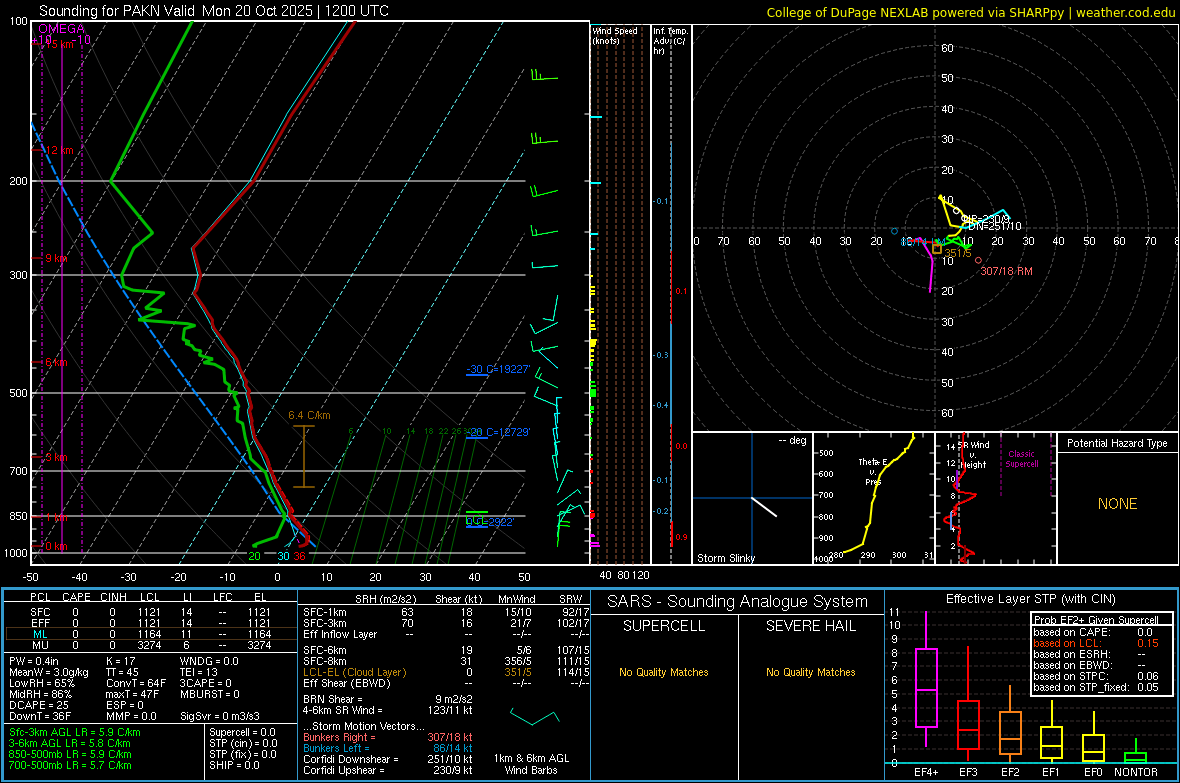Click the 'SigSvr = 0 m3/s3' value
1180x783 pixels.
[x=220, y=716]
